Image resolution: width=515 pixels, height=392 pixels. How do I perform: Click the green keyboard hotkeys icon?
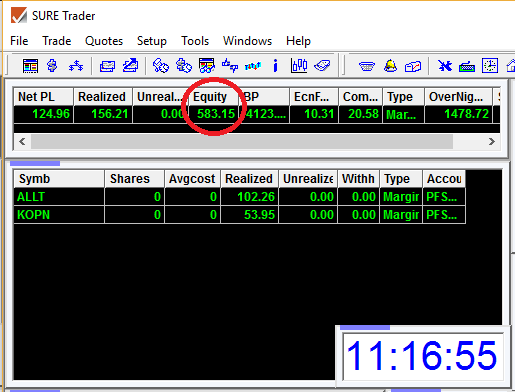(467, 67)
